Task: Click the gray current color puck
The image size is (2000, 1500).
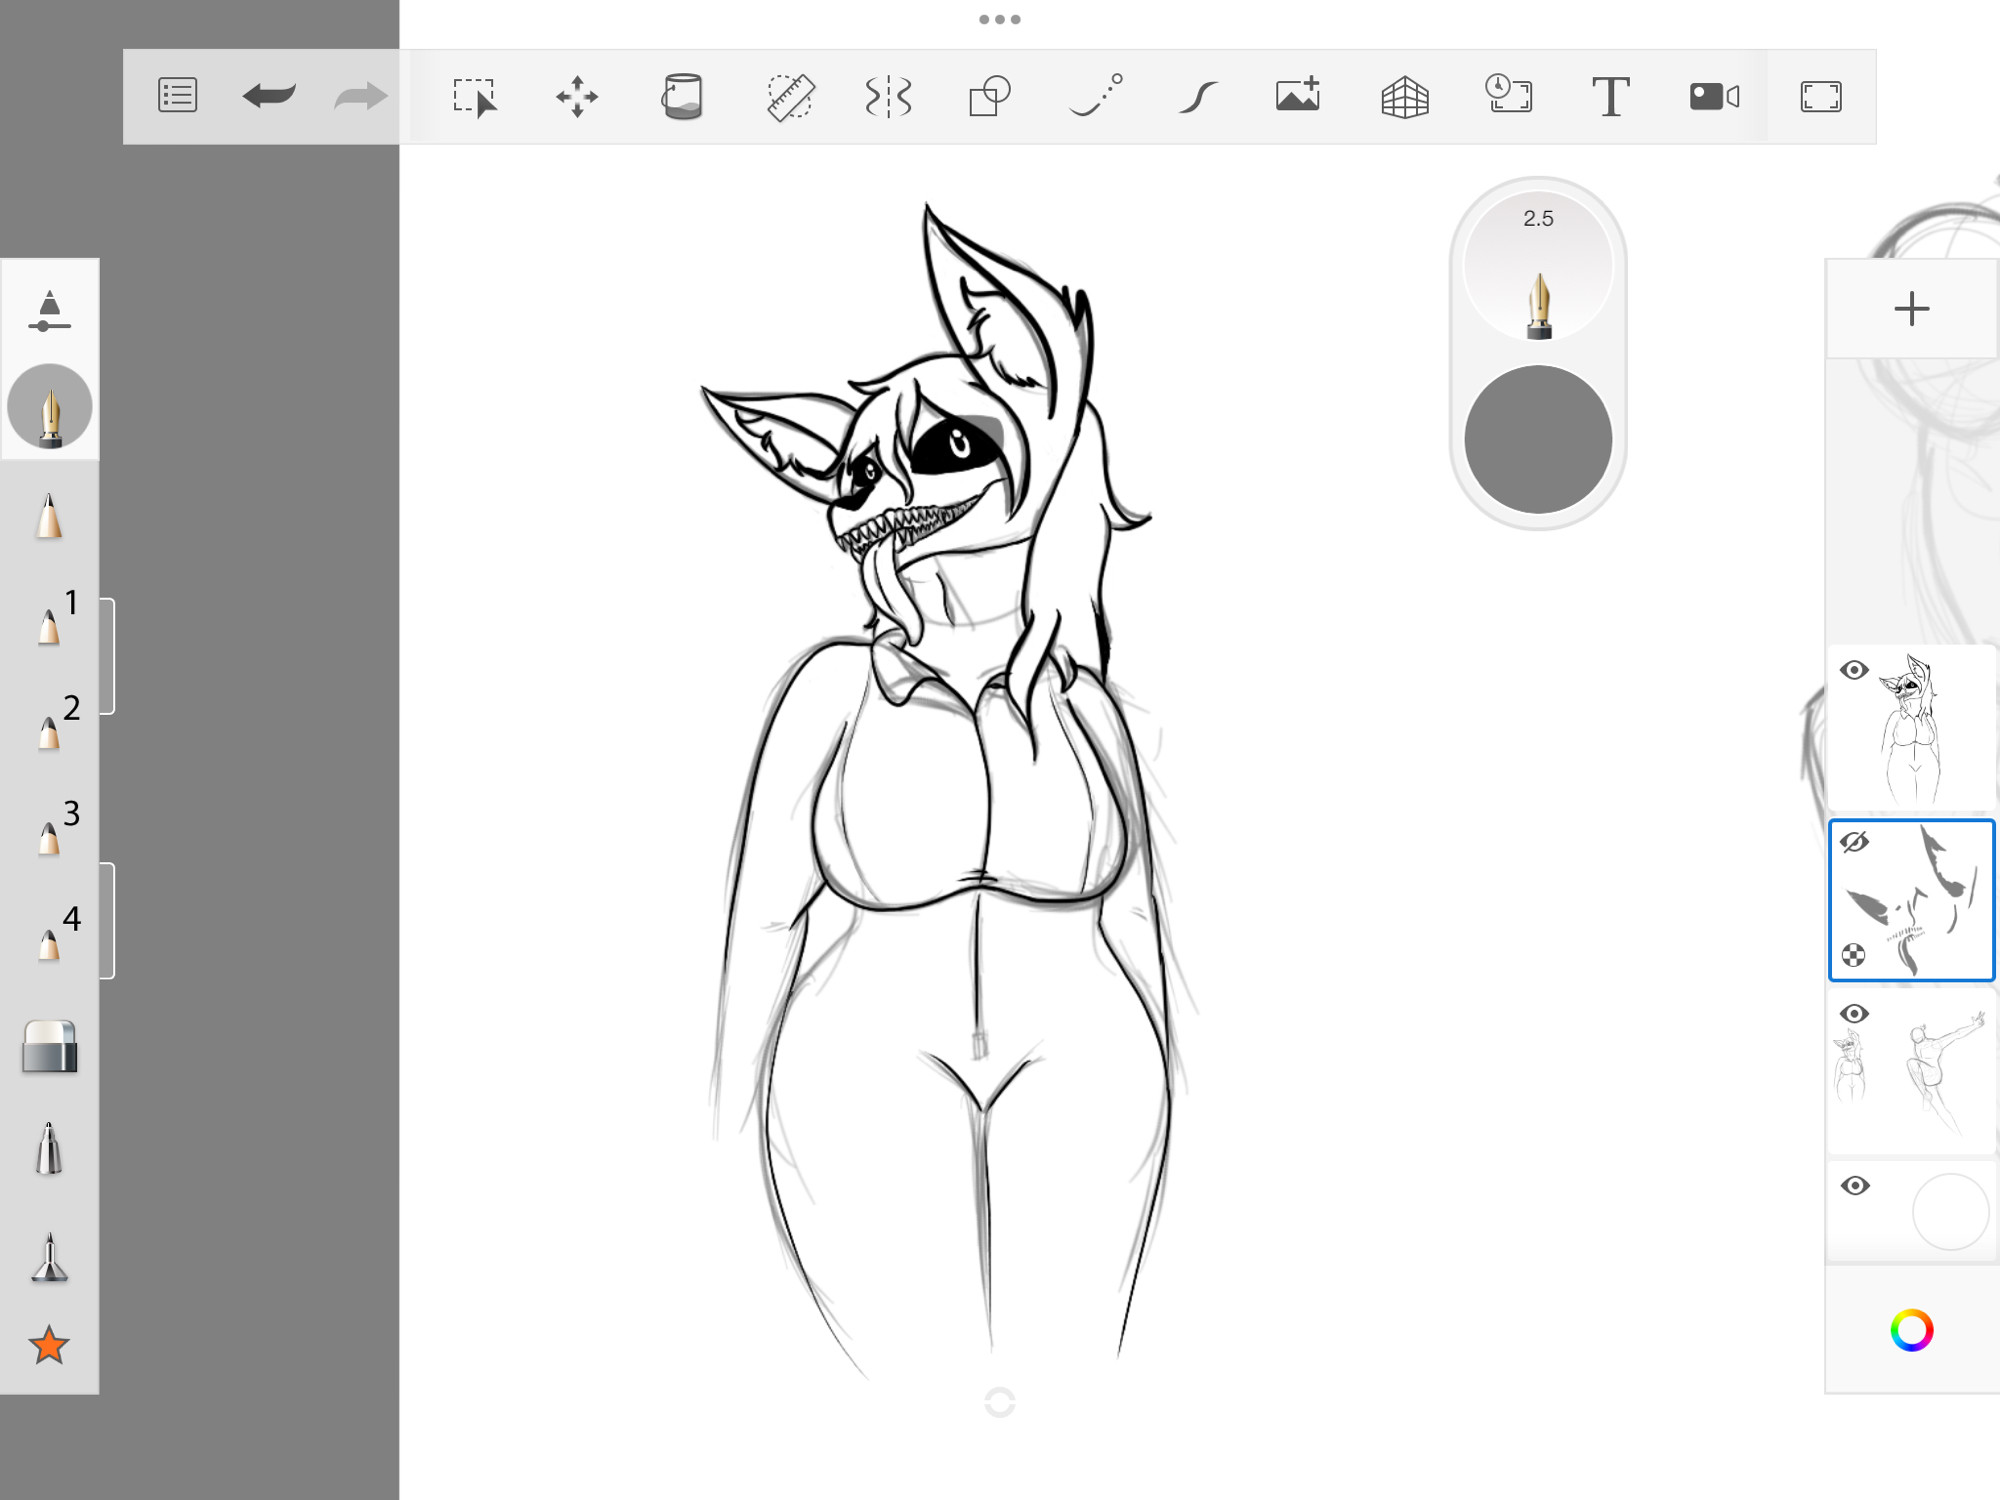Action: tap(1538, 439)
